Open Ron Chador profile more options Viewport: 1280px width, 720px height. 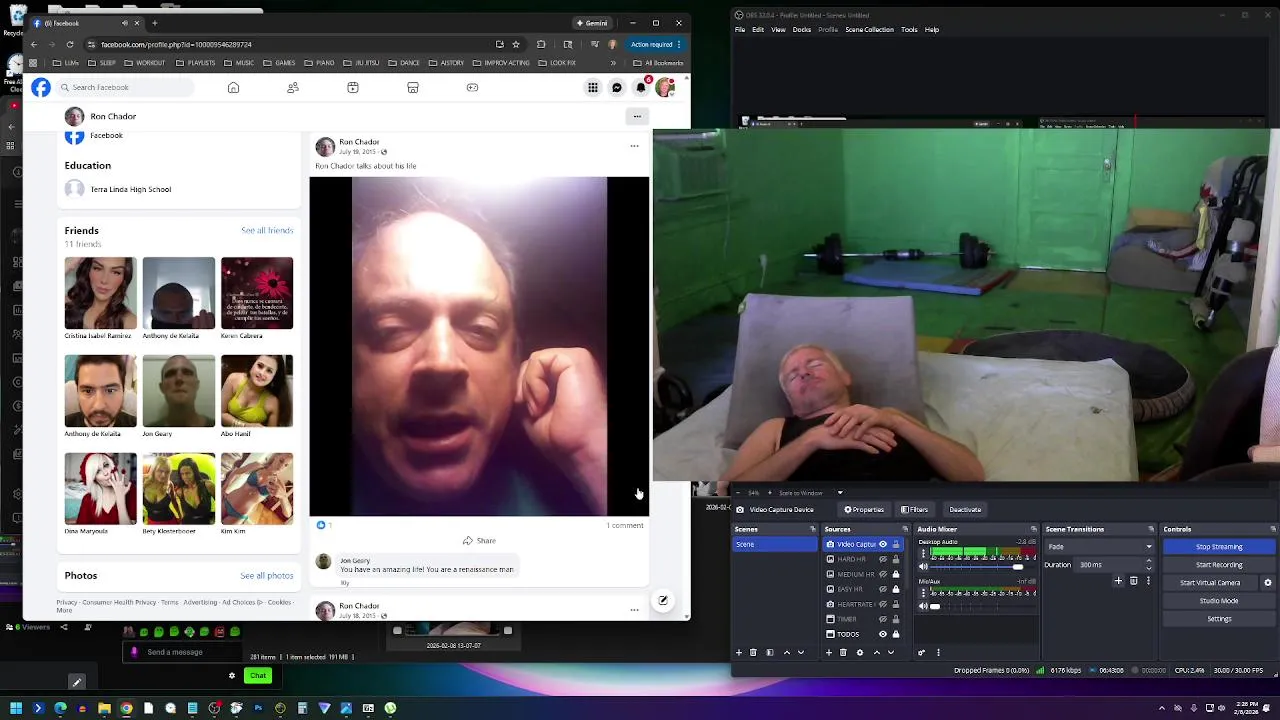pos(637,116)
